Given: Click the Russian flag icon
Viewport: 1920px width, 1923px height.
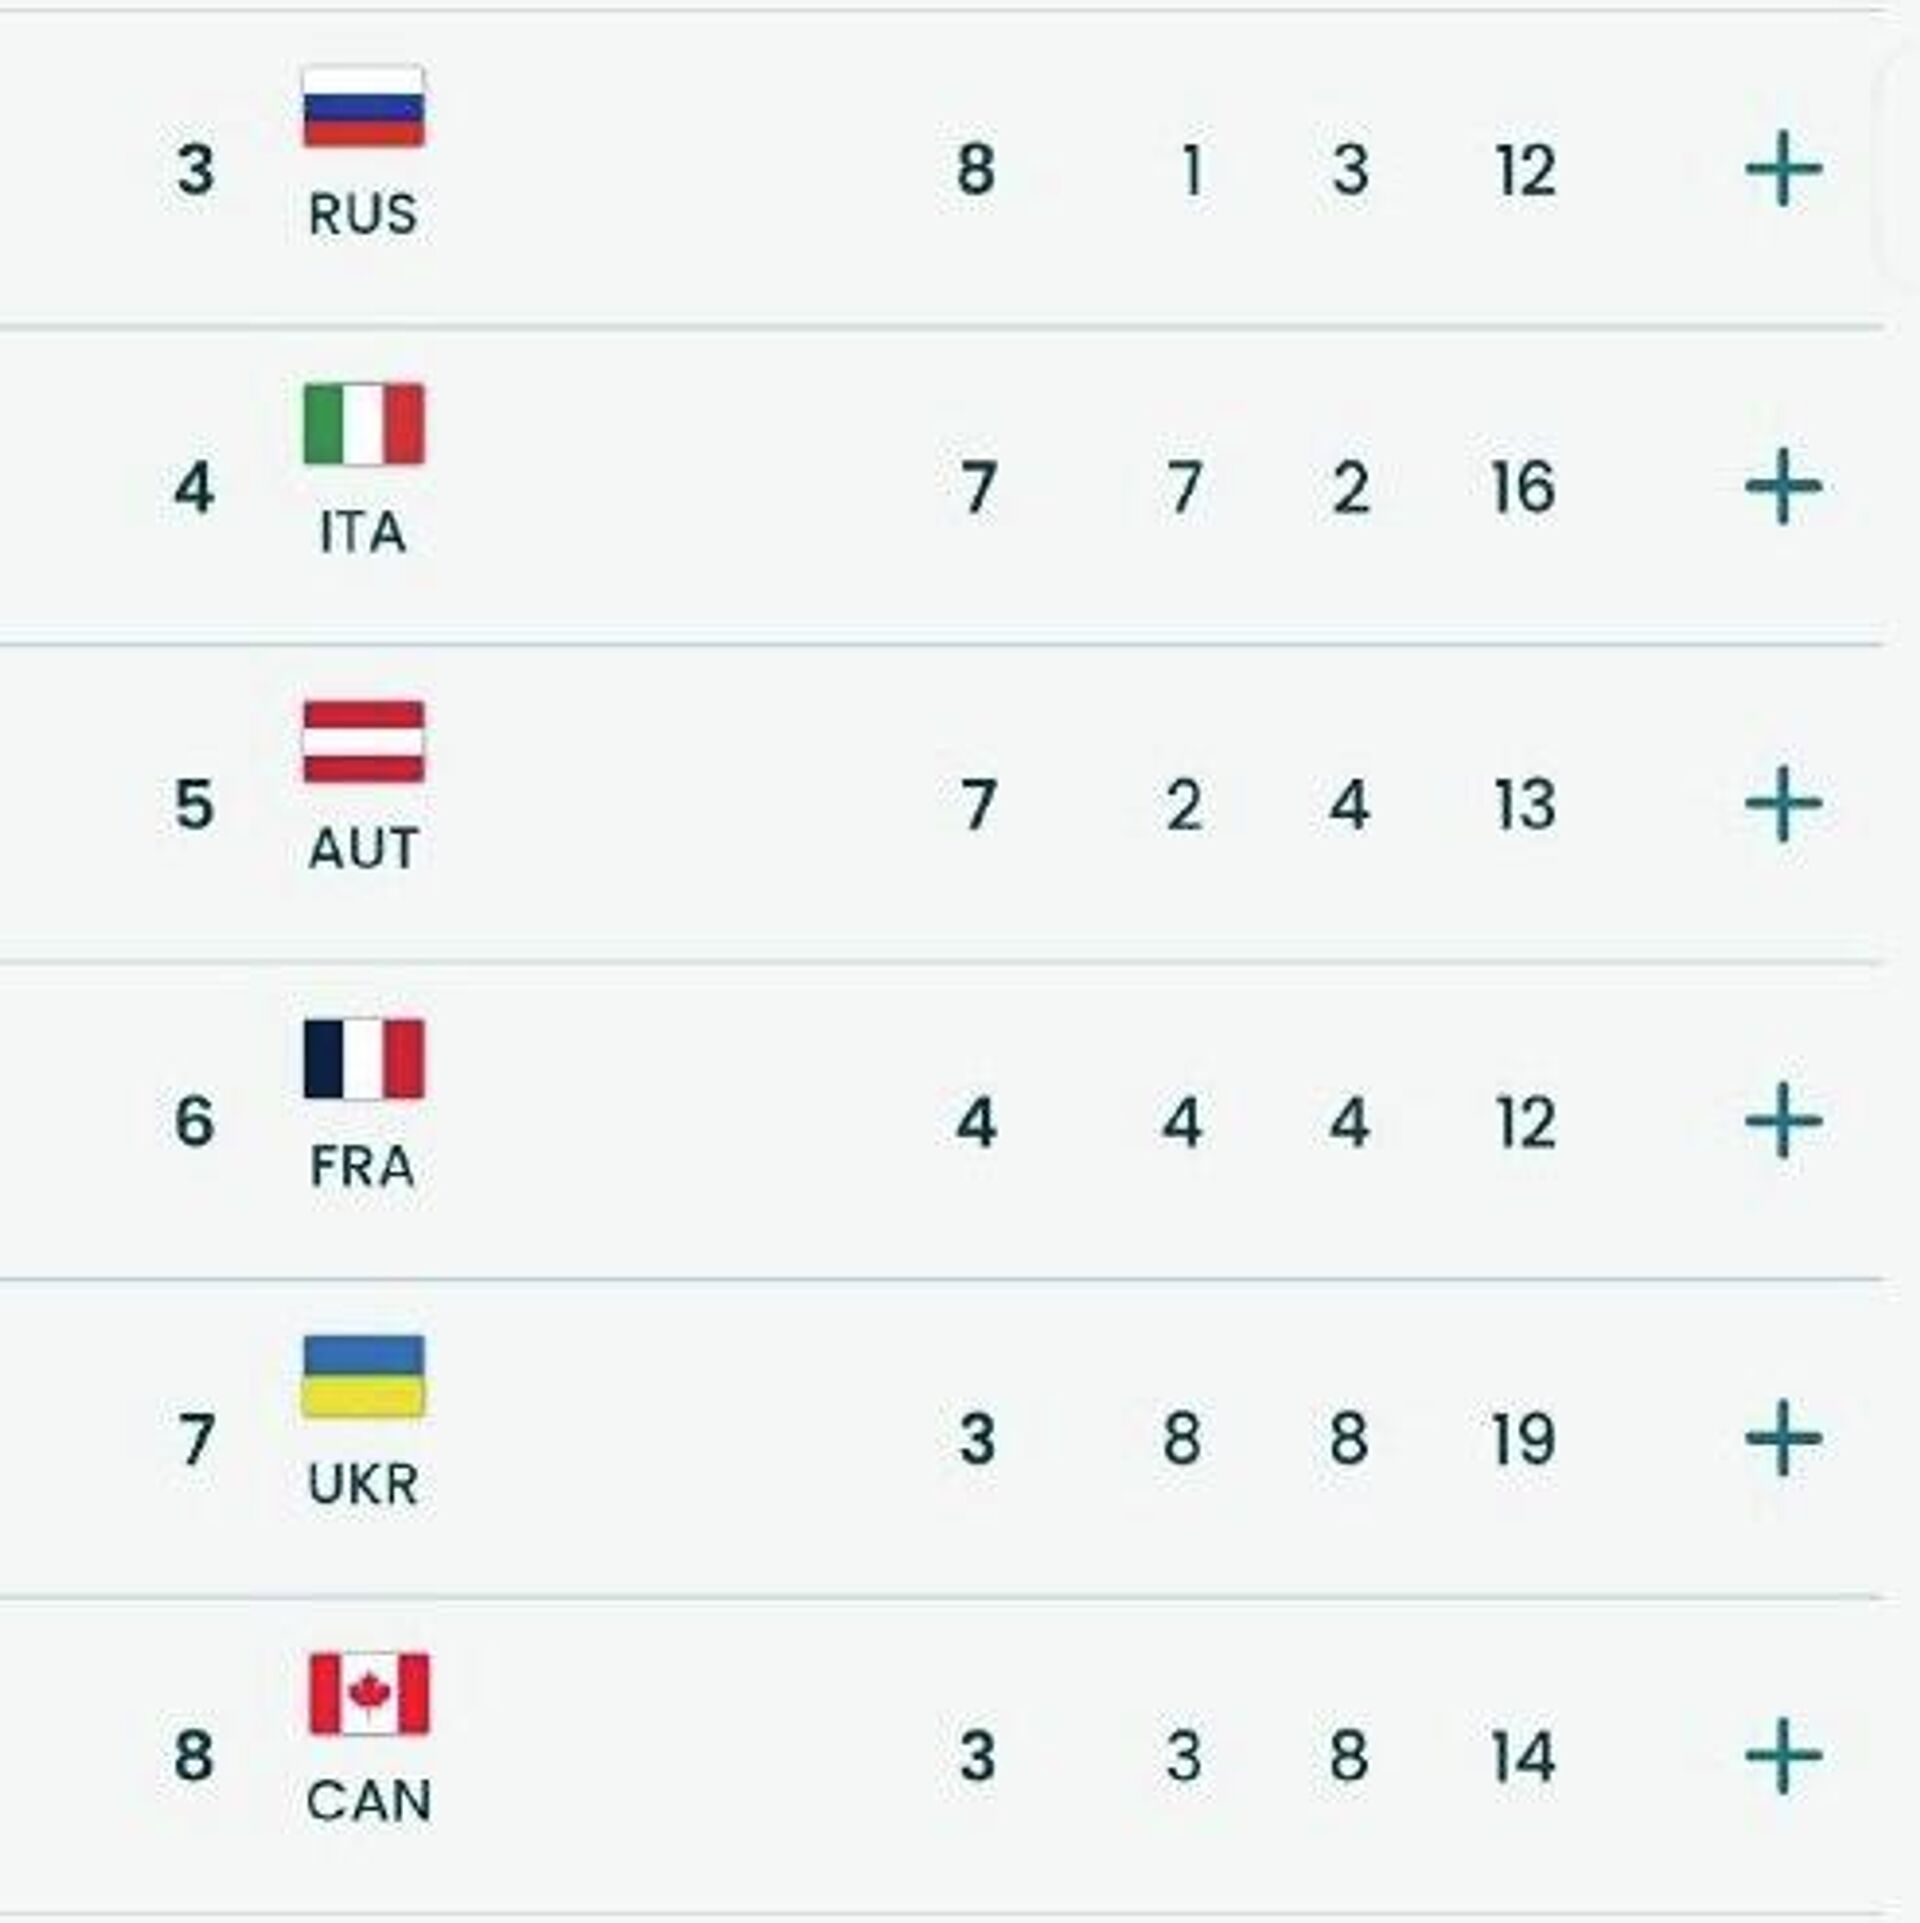Looking at the screenshot, I should 364,107.
